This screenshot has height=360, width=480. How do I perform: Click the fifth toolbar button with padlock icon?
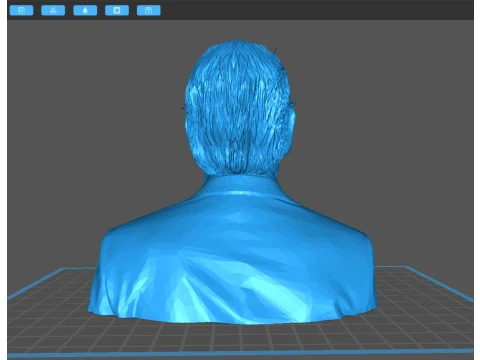[x=149, y=10]
